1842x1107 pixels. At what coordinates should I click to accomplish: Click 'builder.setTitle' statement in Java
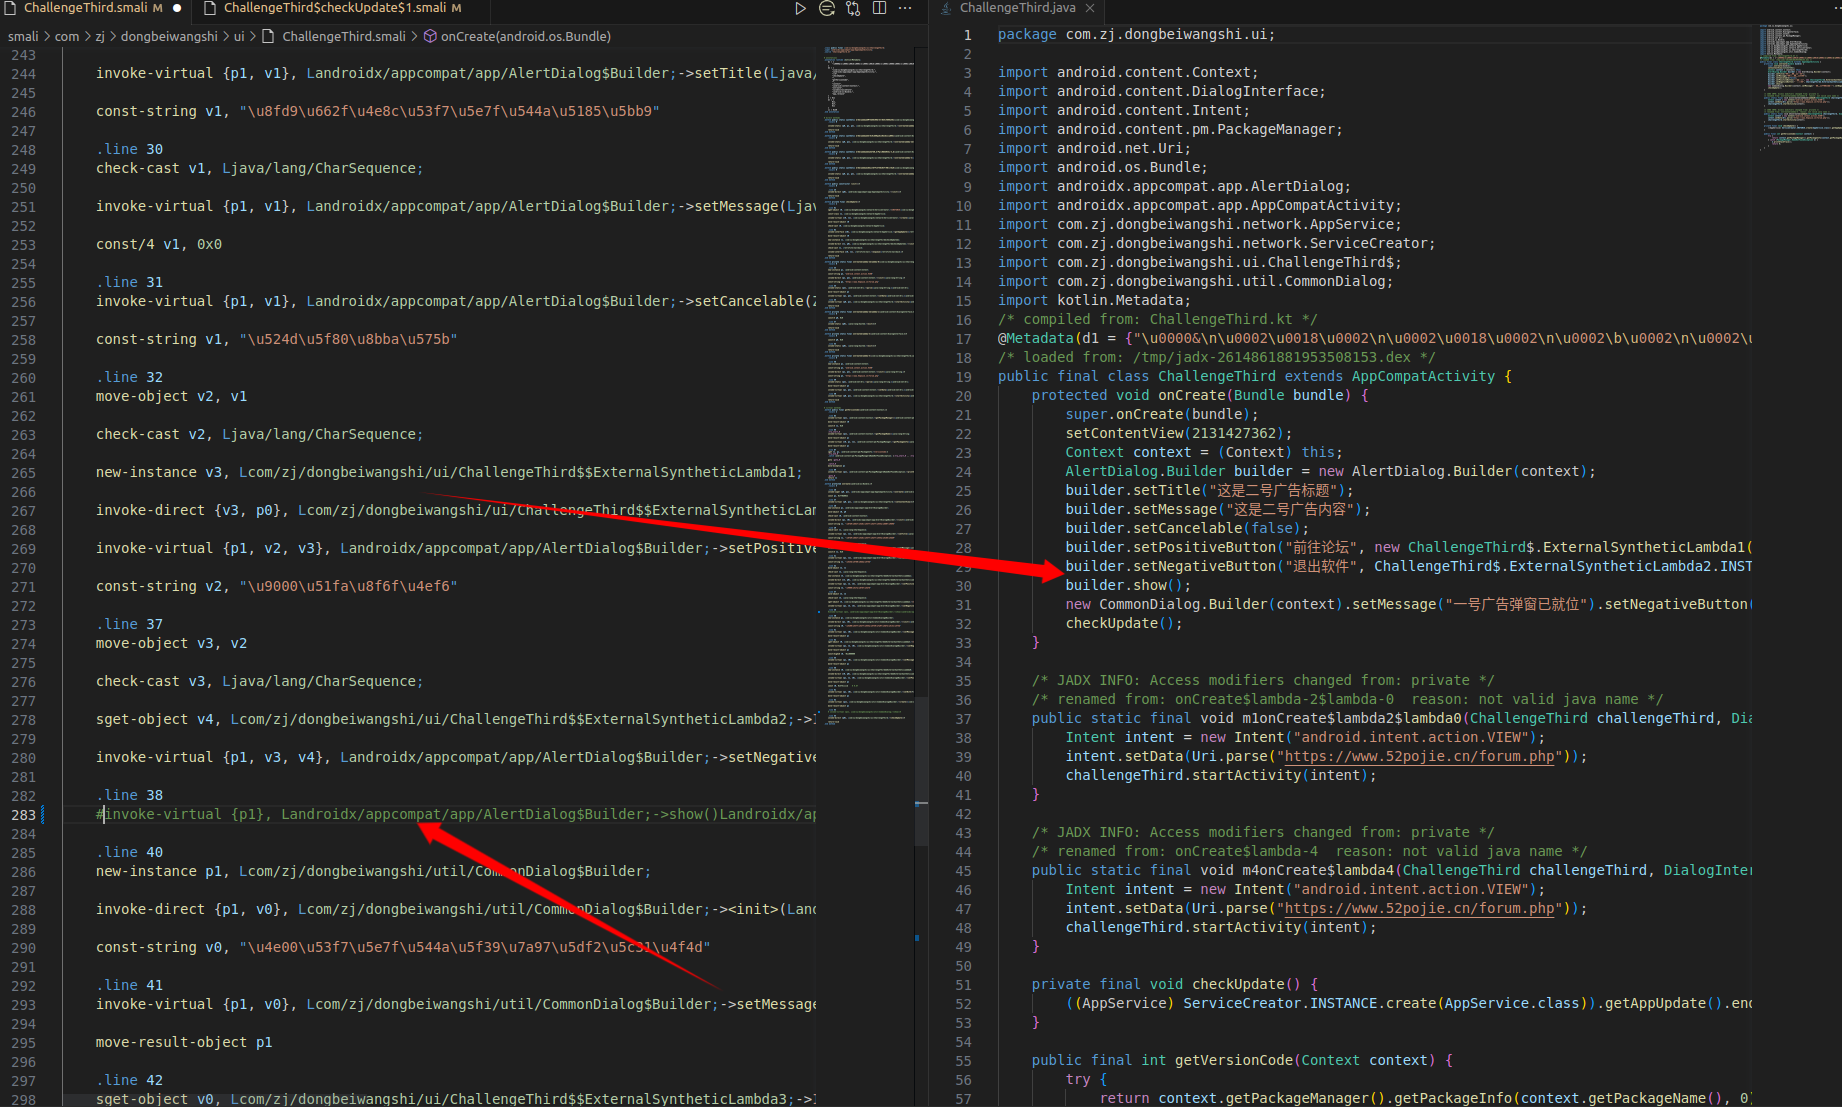point(1209,491)
